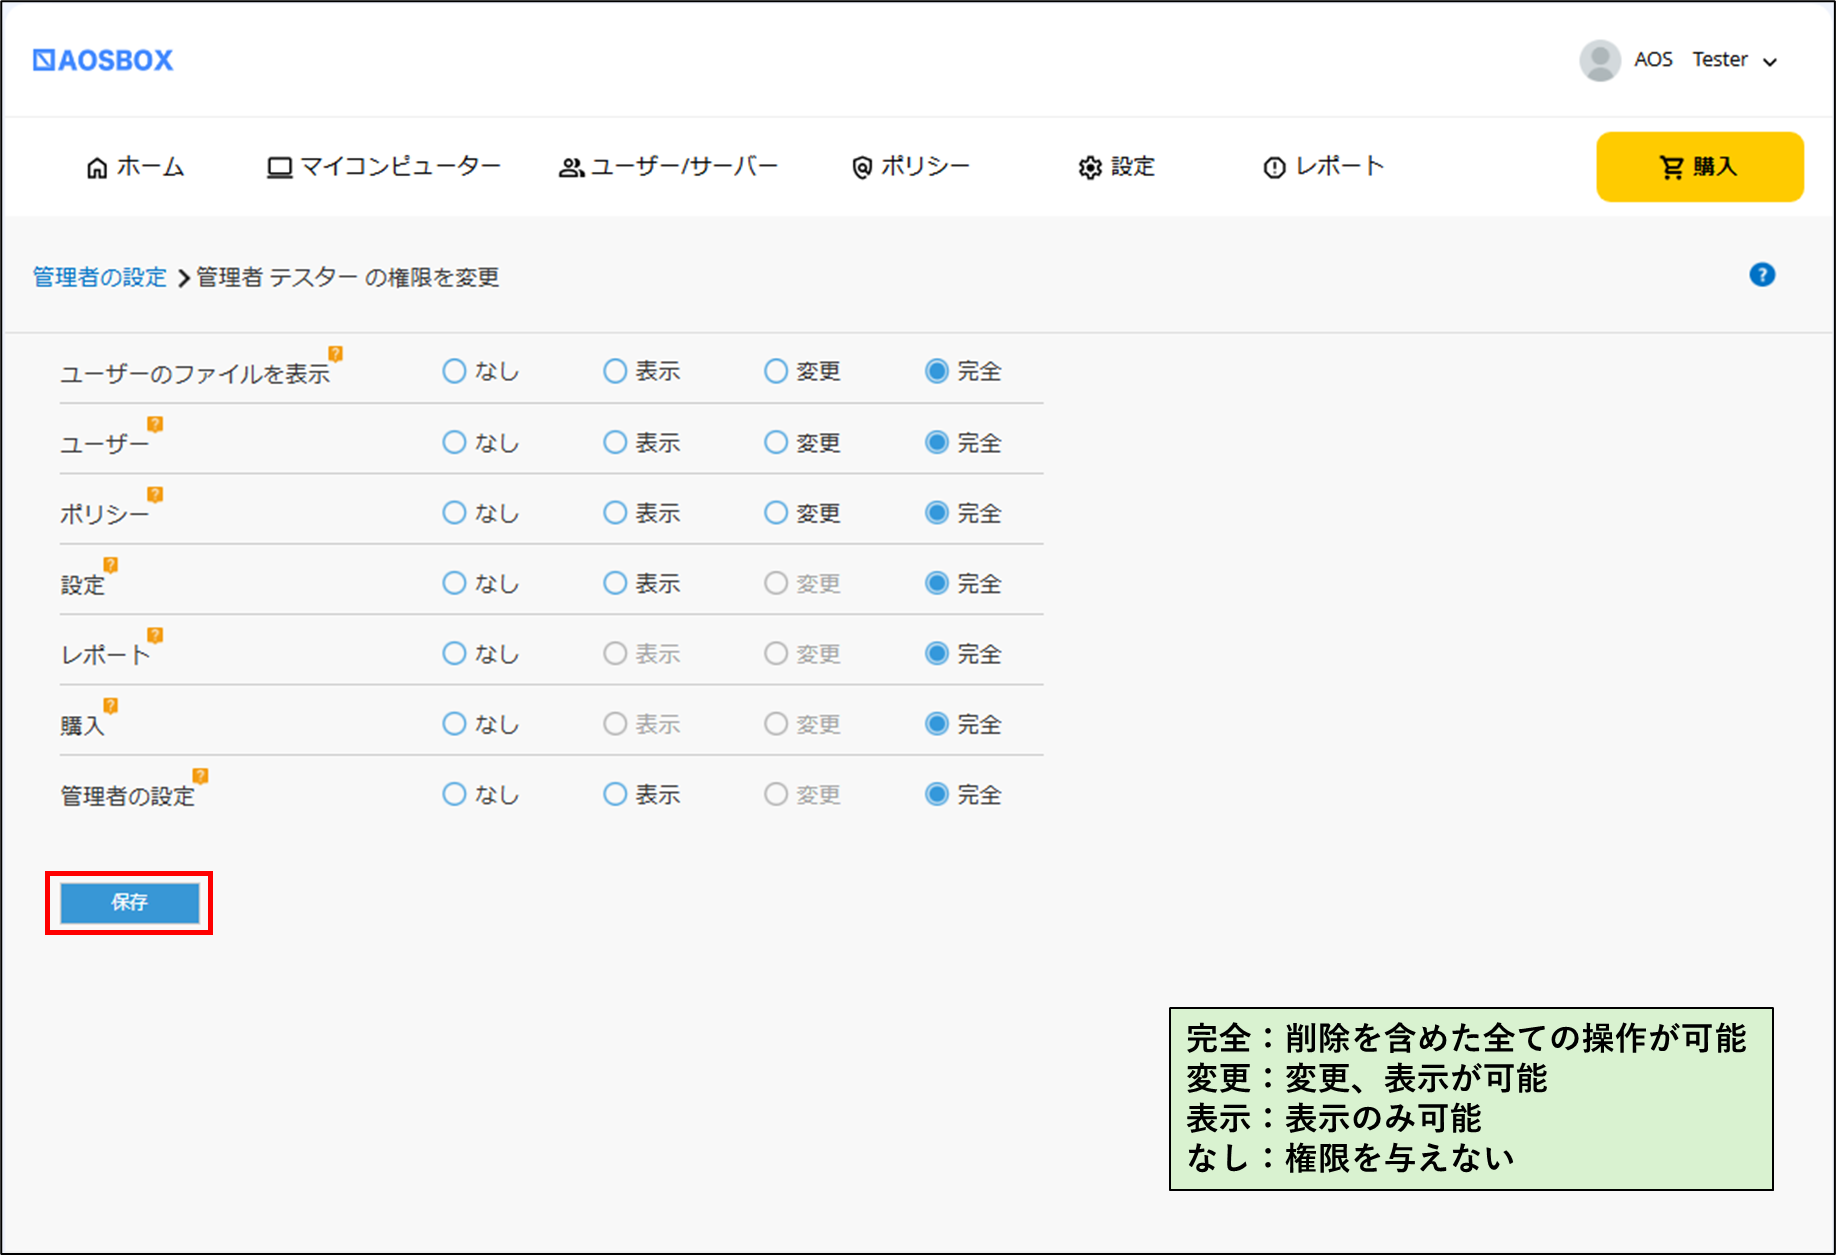
Task: Open the 設定 menu with gear icon
Action: pos(1116,167)
